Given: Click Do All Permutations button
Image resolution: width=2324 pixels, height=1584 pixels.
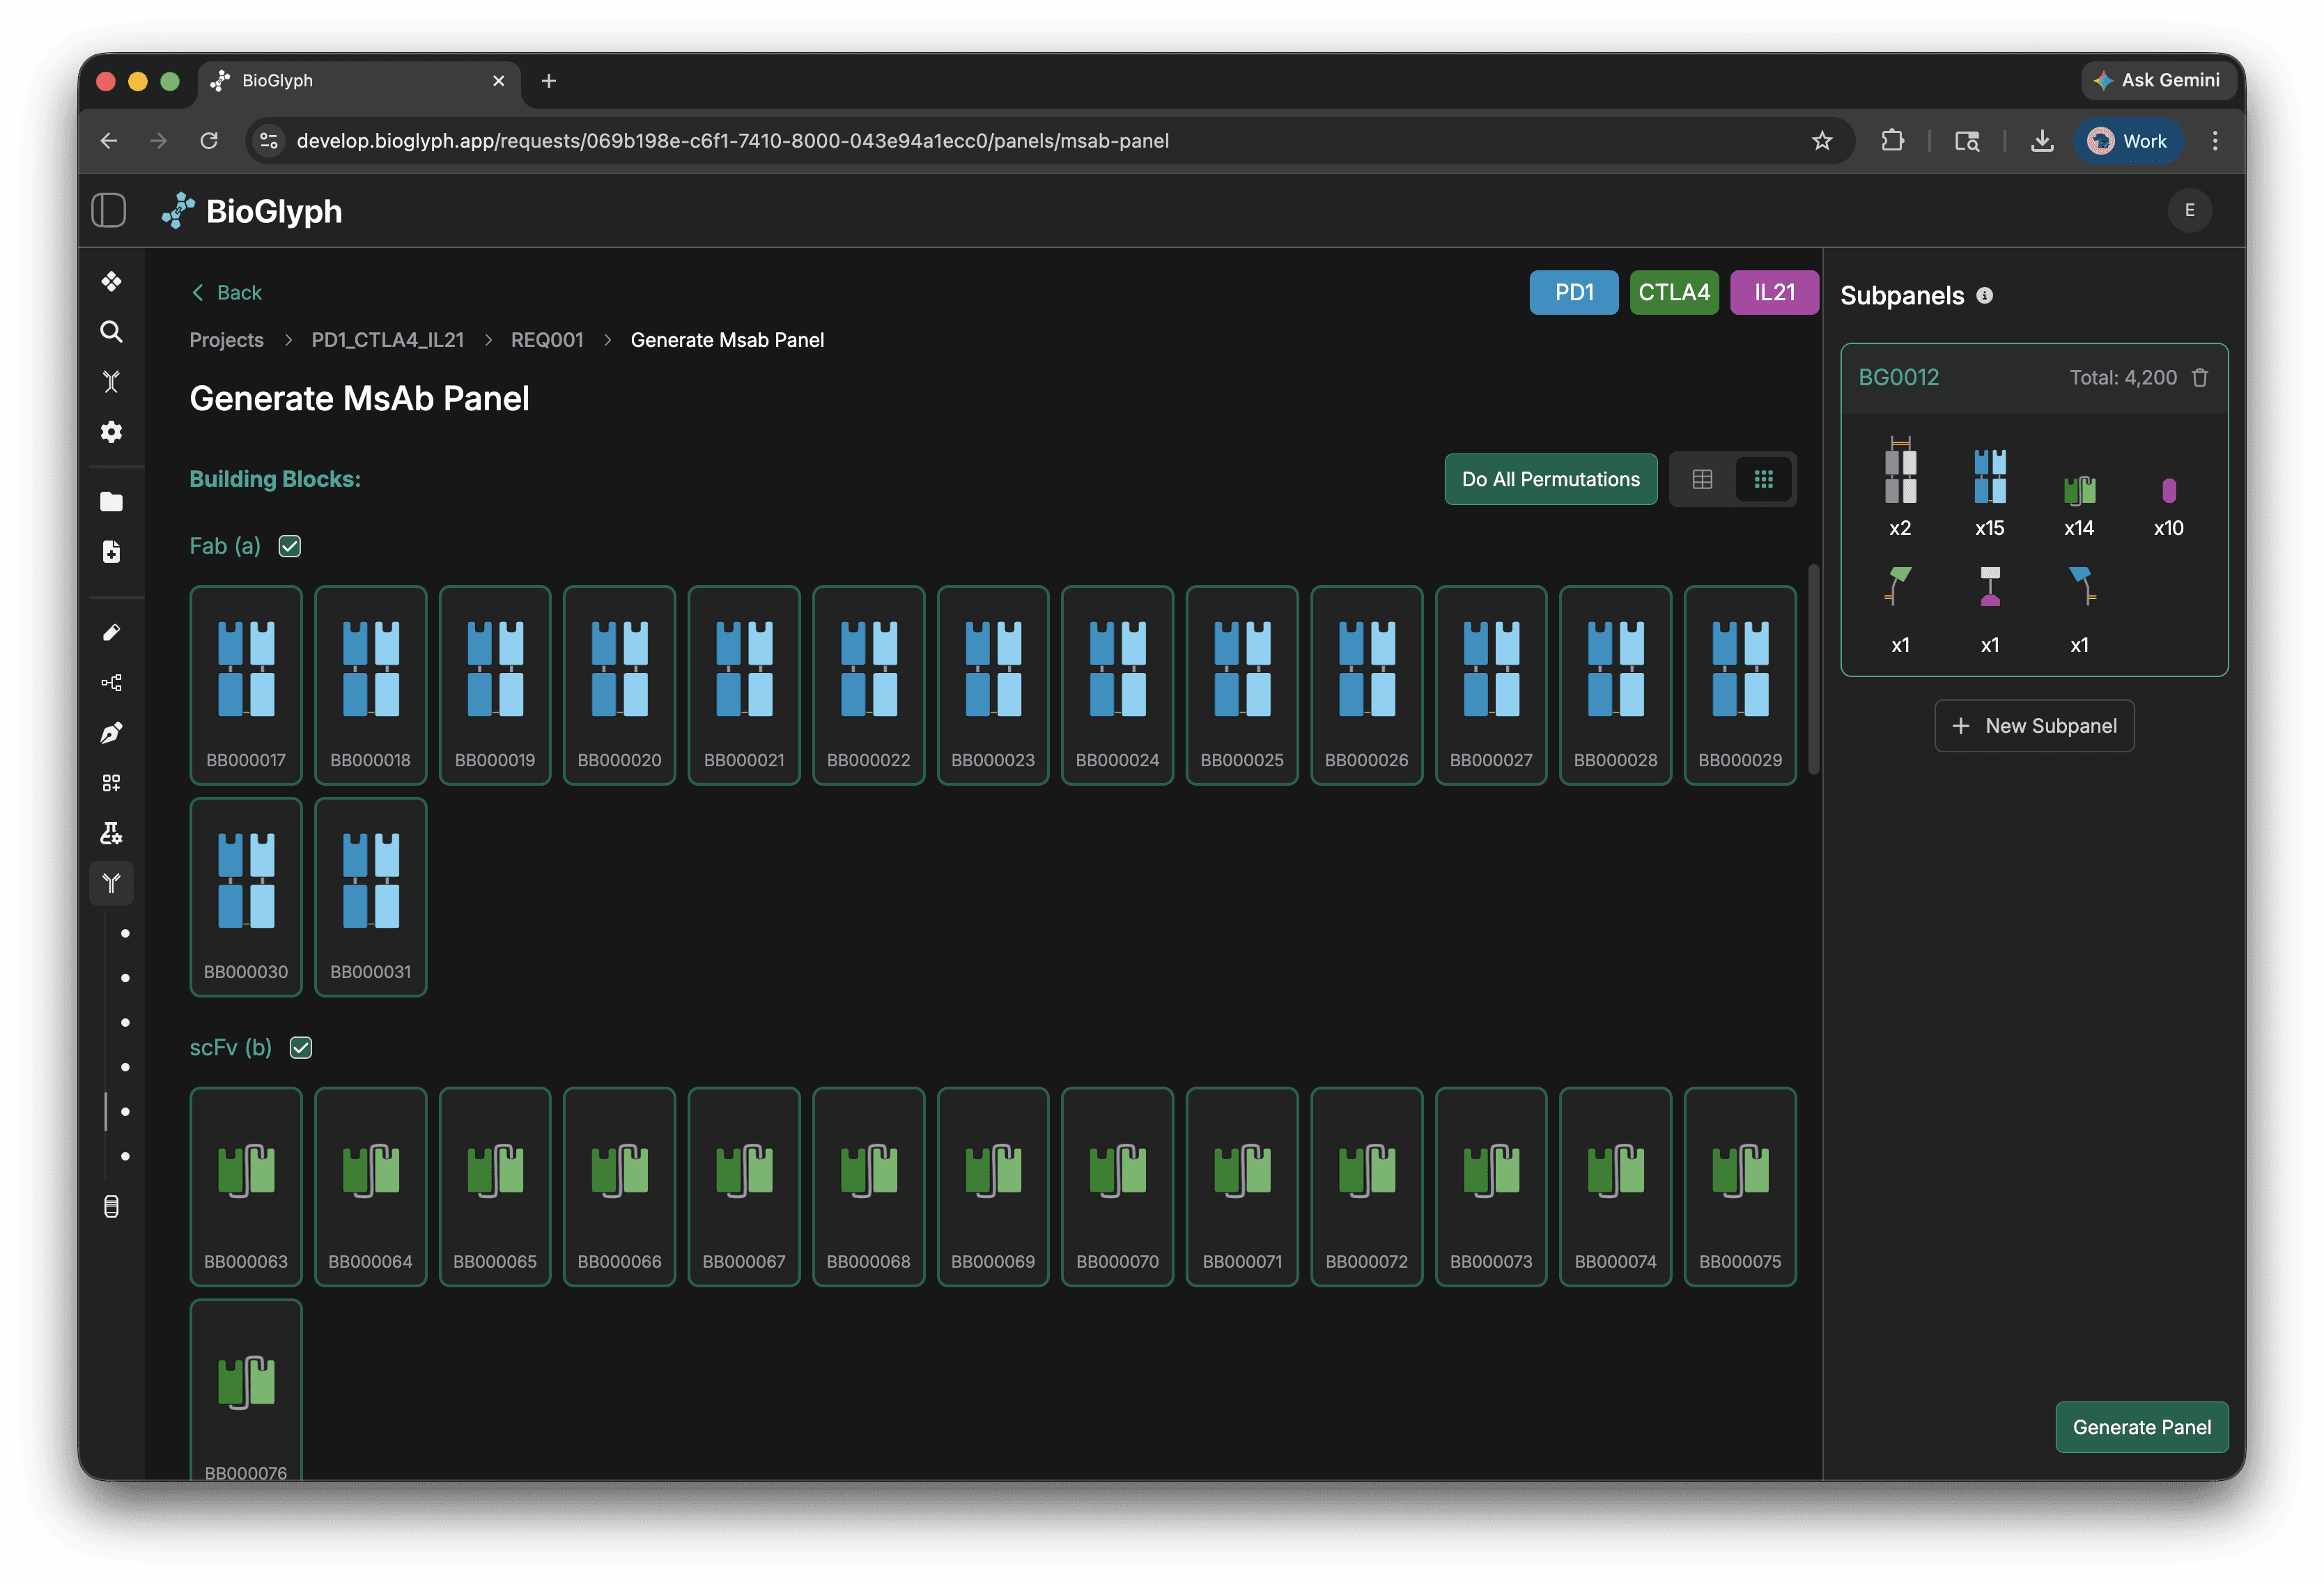Looking at the screenshot, I should tap(1550, 480).
